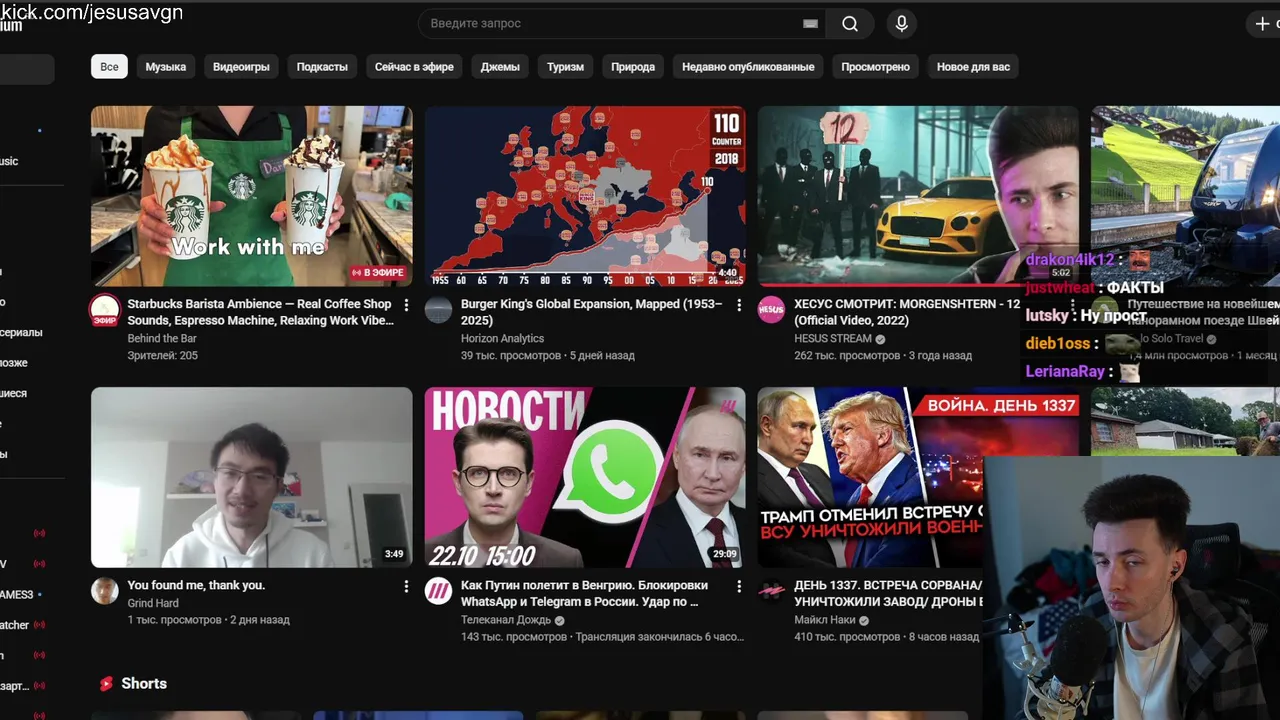Viewport: 1280px width, 720px height.
Task: Go to the Behind the Bar channel name
Action: coord(162,339)
